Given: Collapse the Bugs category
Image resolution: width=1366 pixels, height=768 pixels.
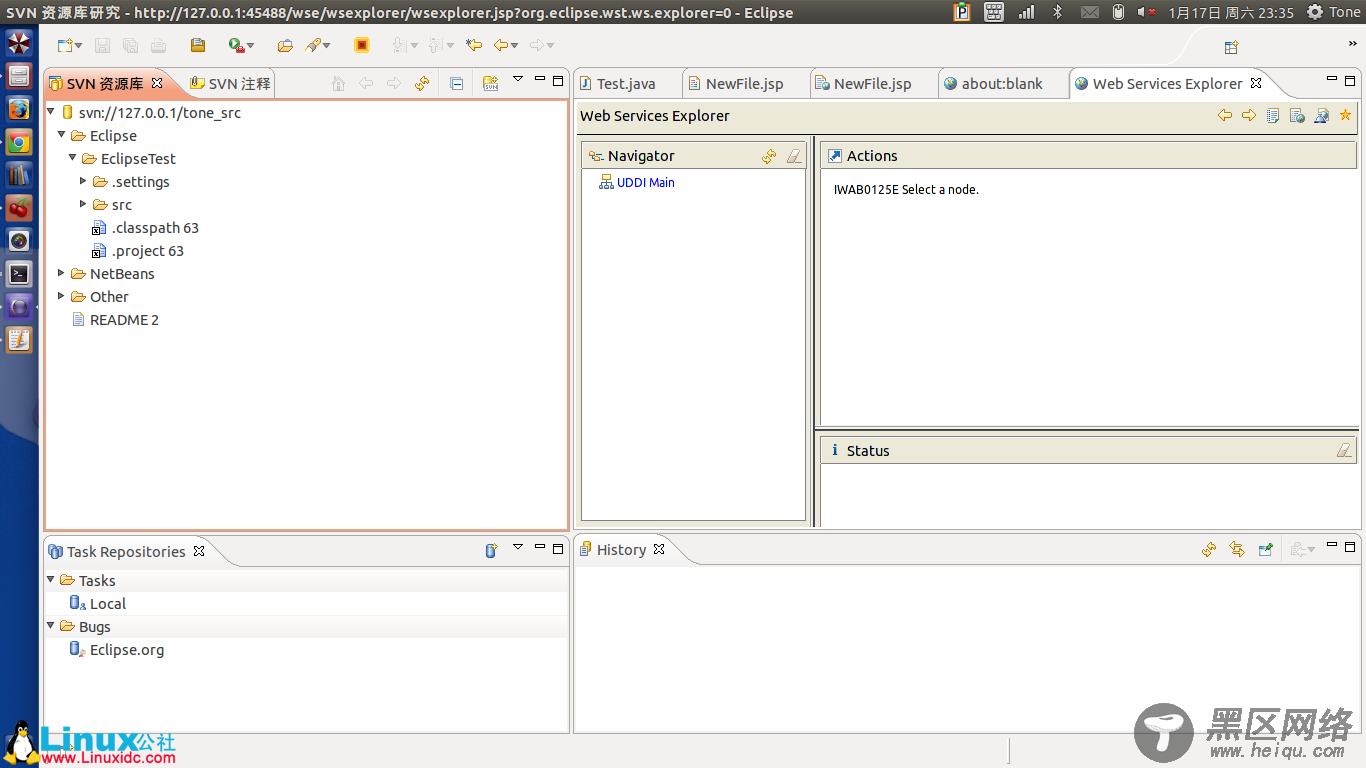Looking at the screenshot, I should tap(51, 625).
